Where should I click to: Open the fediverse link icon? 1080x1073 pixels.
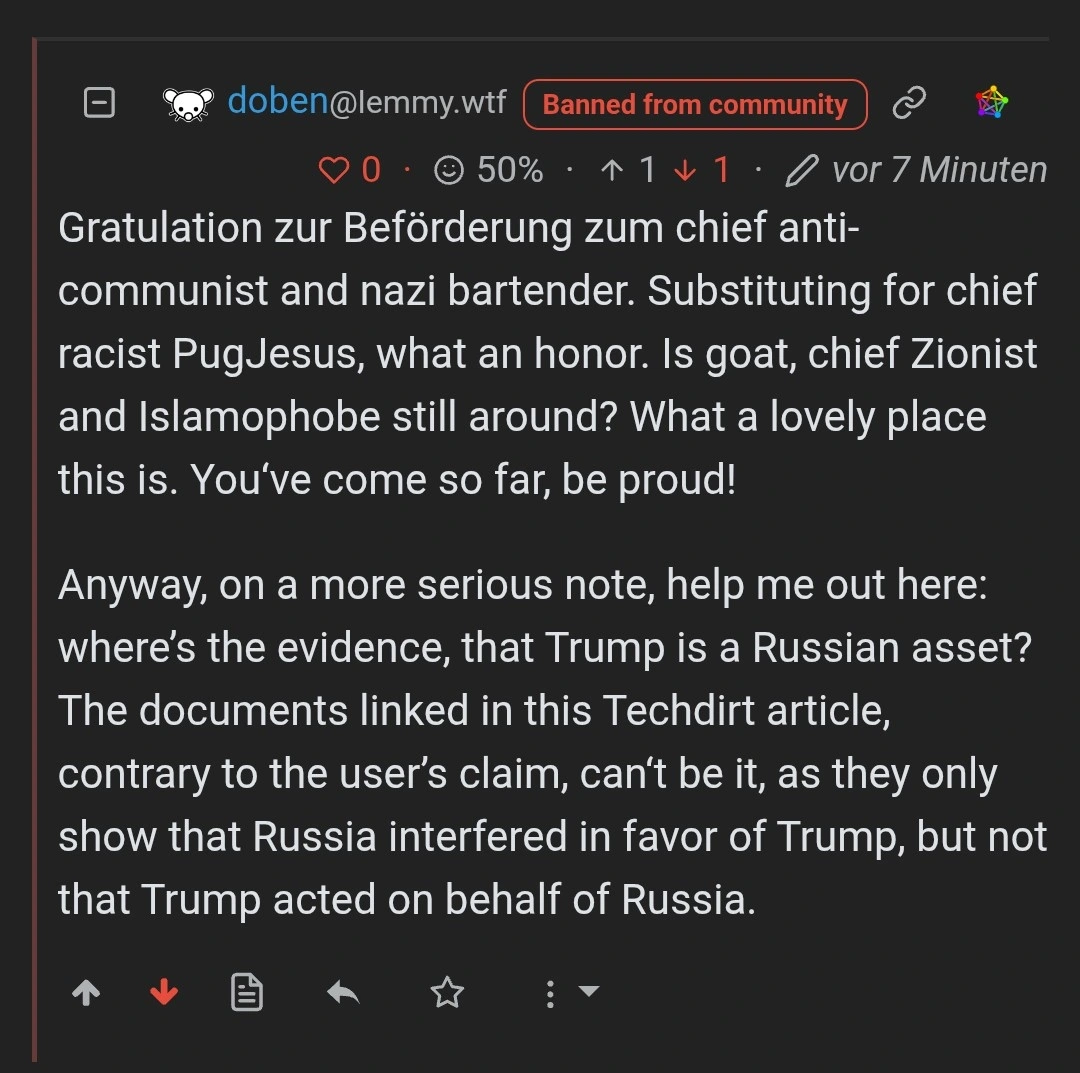991,103
